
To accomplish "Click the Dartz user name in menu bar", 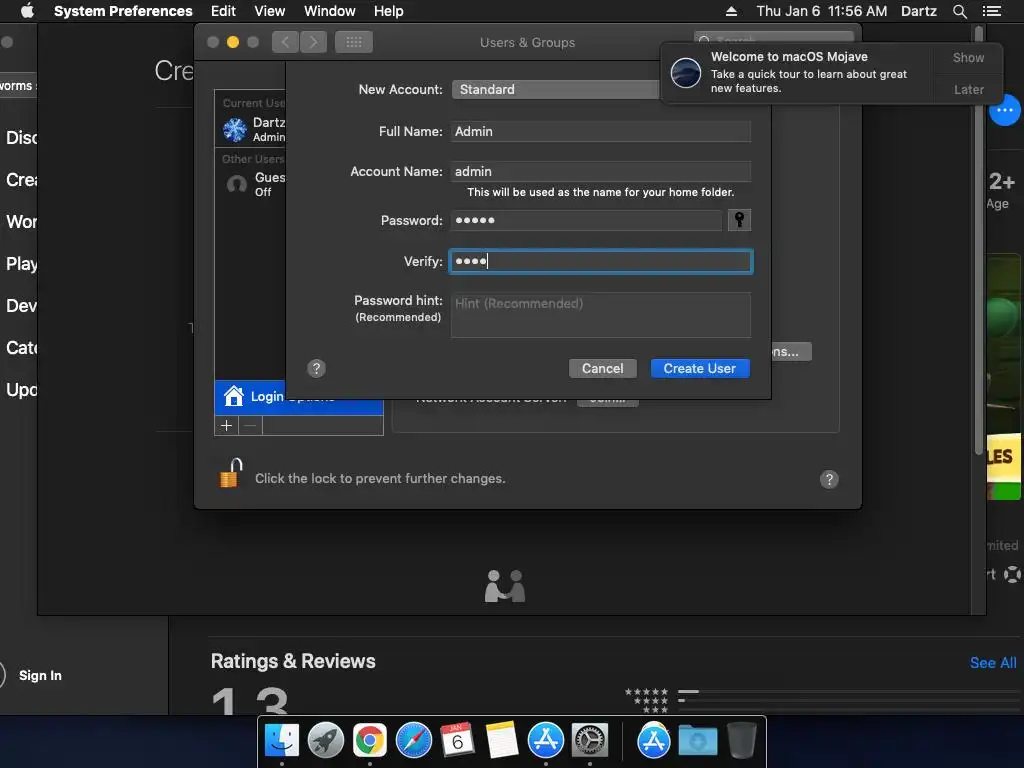I will click(x=918, y=11).
